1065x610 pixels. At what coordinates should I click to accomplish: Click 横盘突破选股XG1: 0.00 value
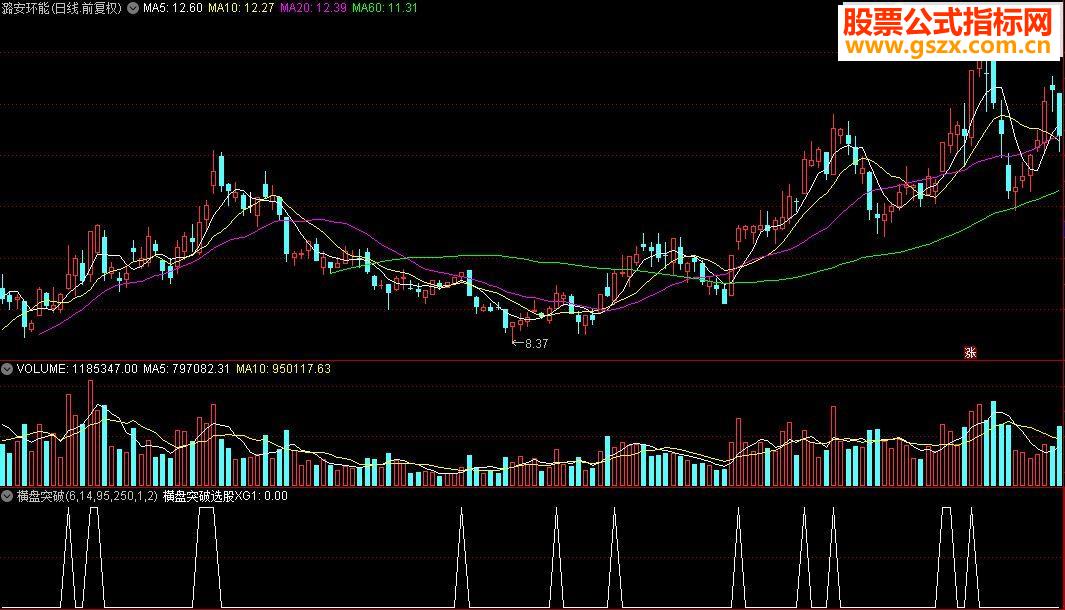pos(225,496)
